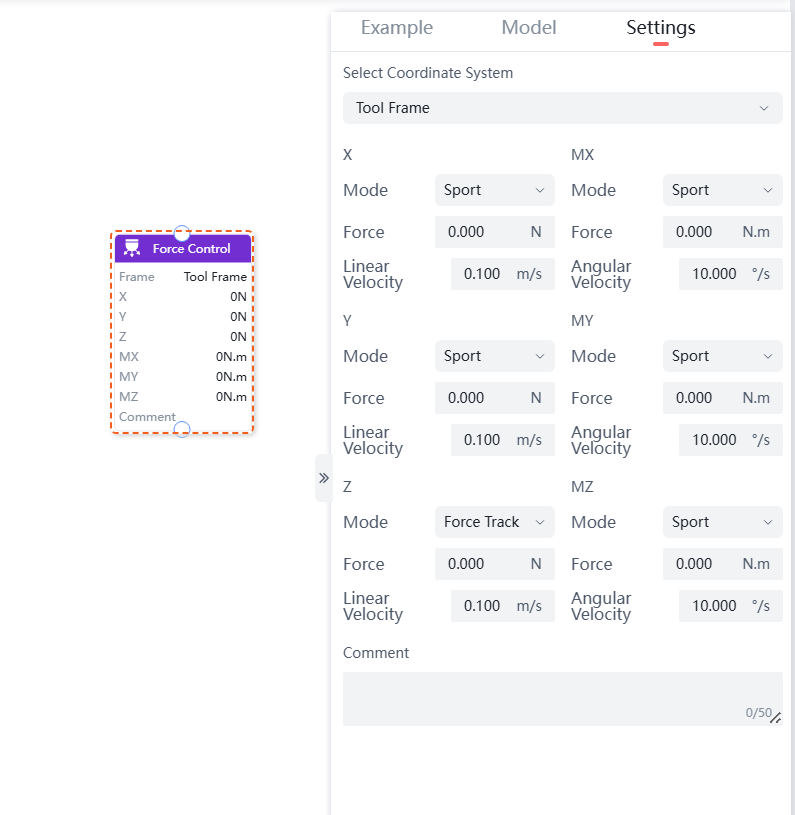Click the Z Force input field
The height and width of the screenshot is (815, 795).
482,564
